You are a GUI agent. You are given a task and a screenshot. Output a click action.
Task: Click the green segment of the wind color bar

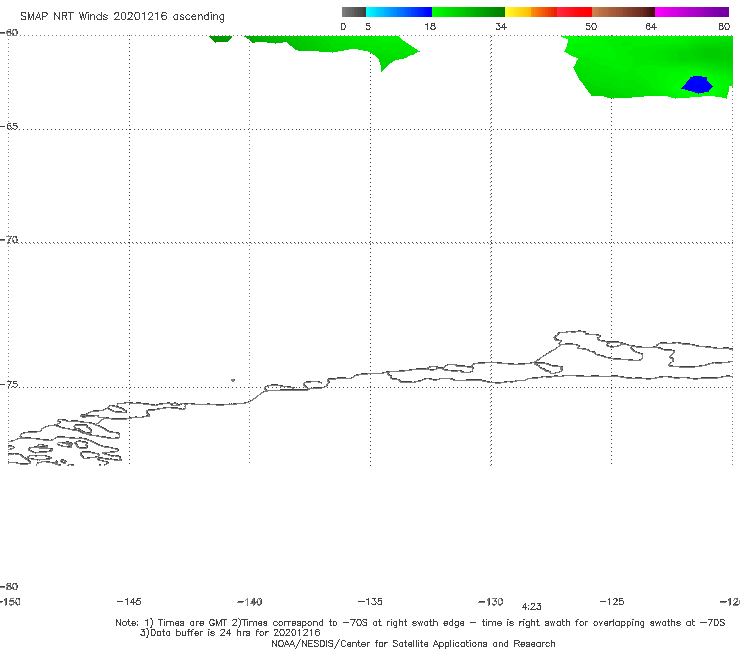point(468,12)
